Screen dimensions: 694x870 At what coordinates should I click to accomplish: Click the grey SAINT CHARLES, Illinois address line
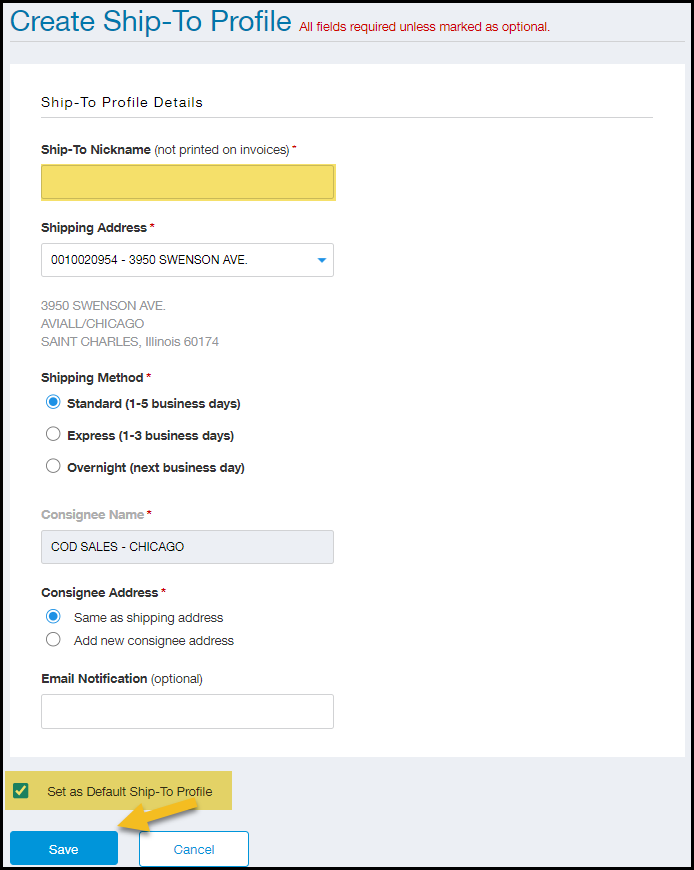pos(130,341)
